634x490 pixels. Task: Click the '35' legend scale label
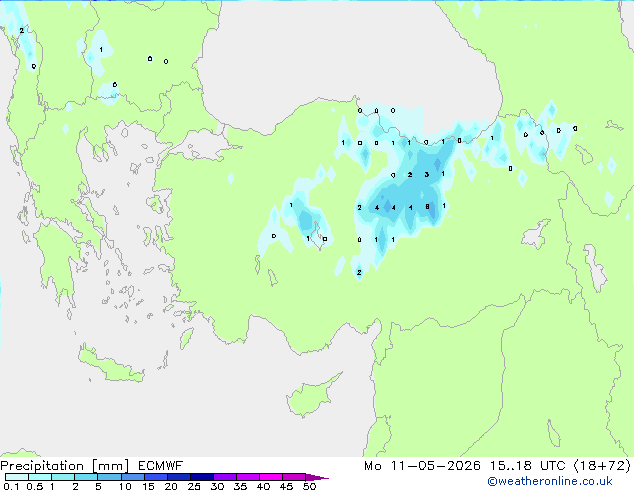pos(240,486)
